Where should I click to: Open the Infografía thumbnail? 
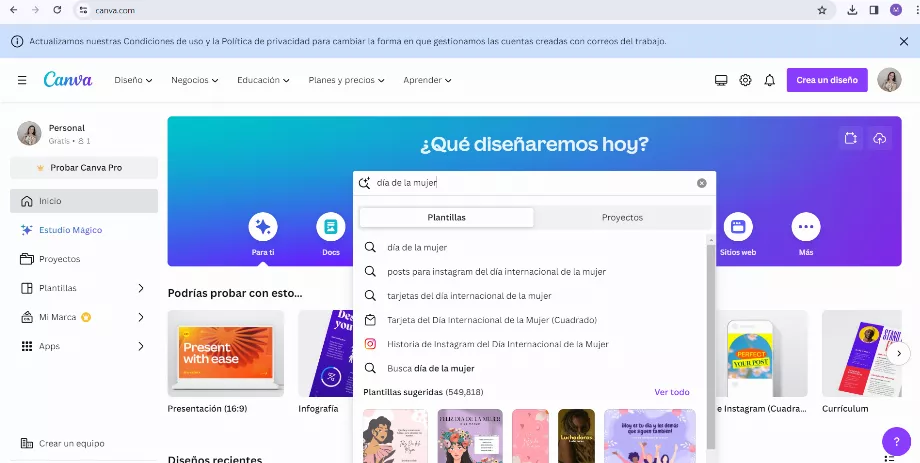click(x=326, y=354)
